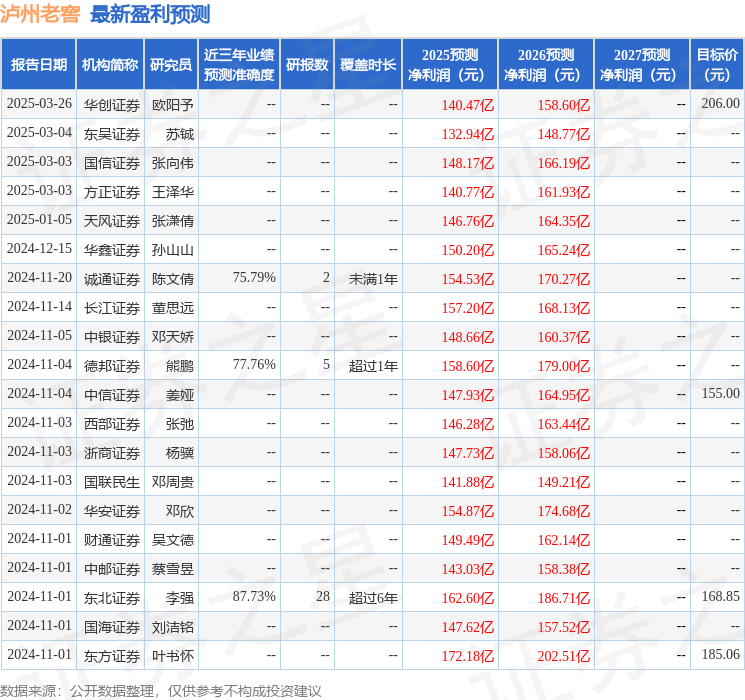Select the 德邦证券 institution cell
Viewport: 745px width, 700px height.
pyautogui.click(x=112, y=366)
